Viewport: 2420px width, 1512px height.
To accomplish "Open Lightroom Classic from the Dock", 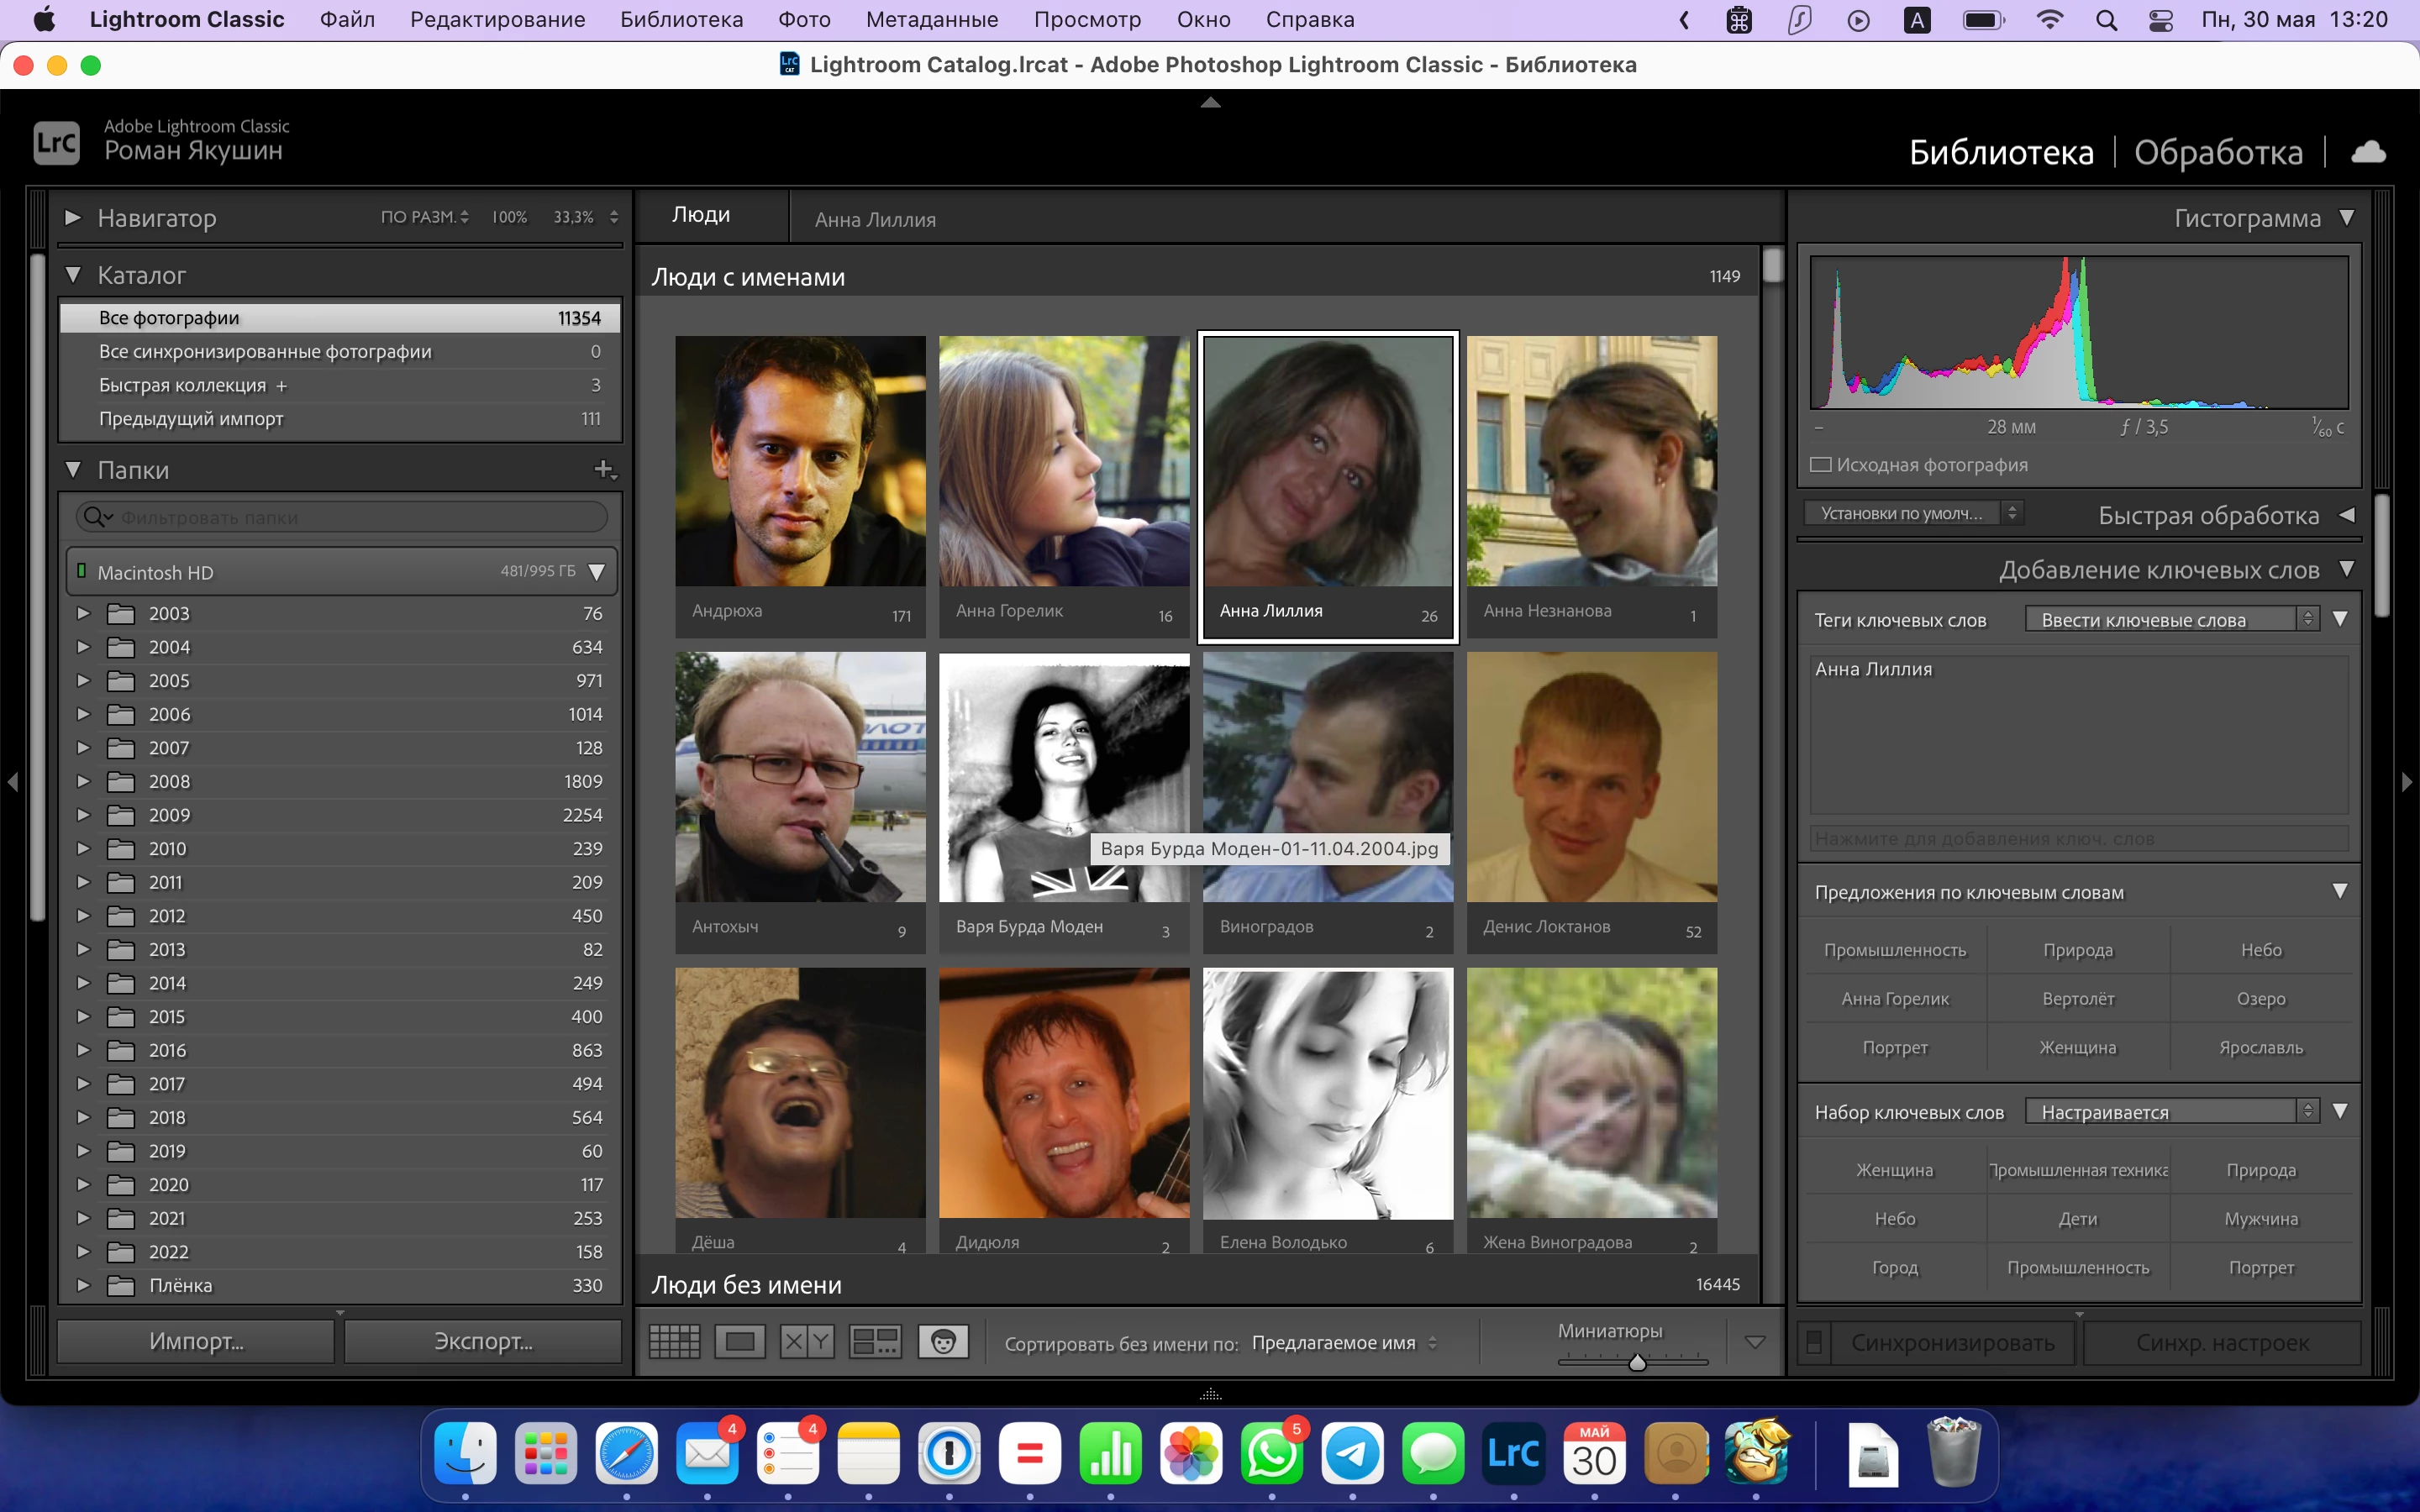I will point(1513,1454).
